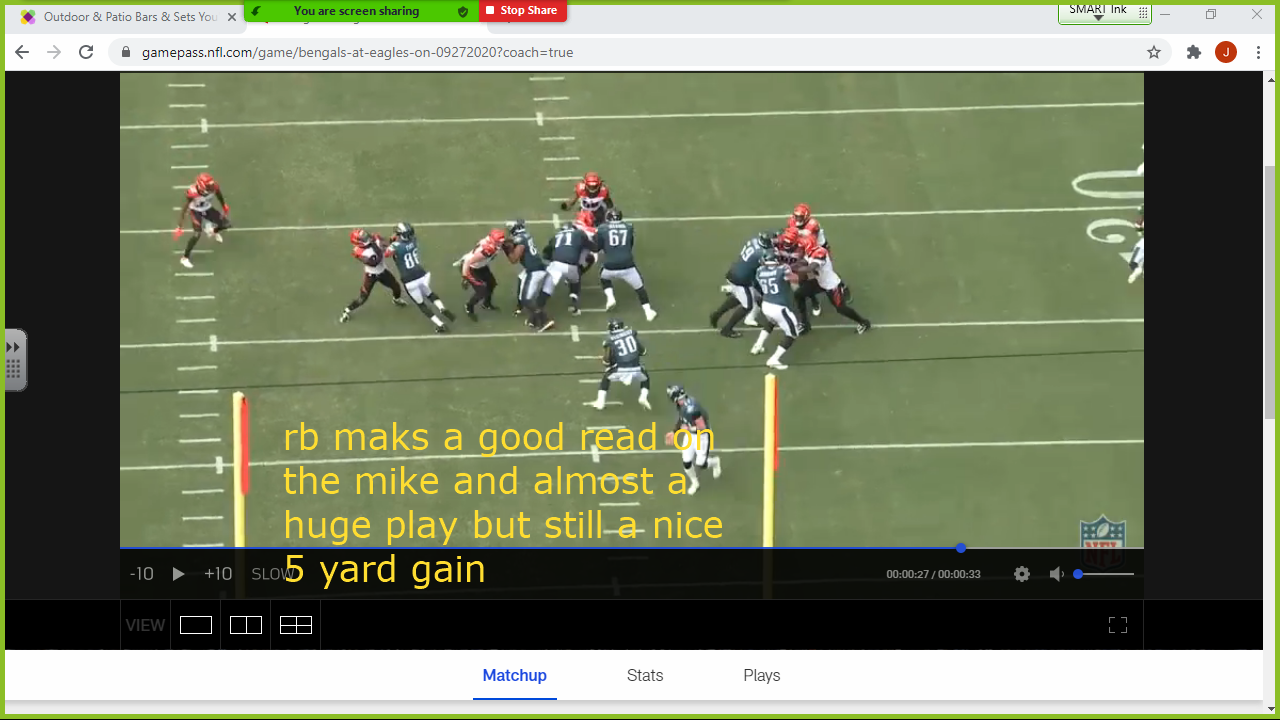Click the SMART Ink toolbar icon
The width and height of the screenshot is (1280, 720).
[x=1141, y=13]
